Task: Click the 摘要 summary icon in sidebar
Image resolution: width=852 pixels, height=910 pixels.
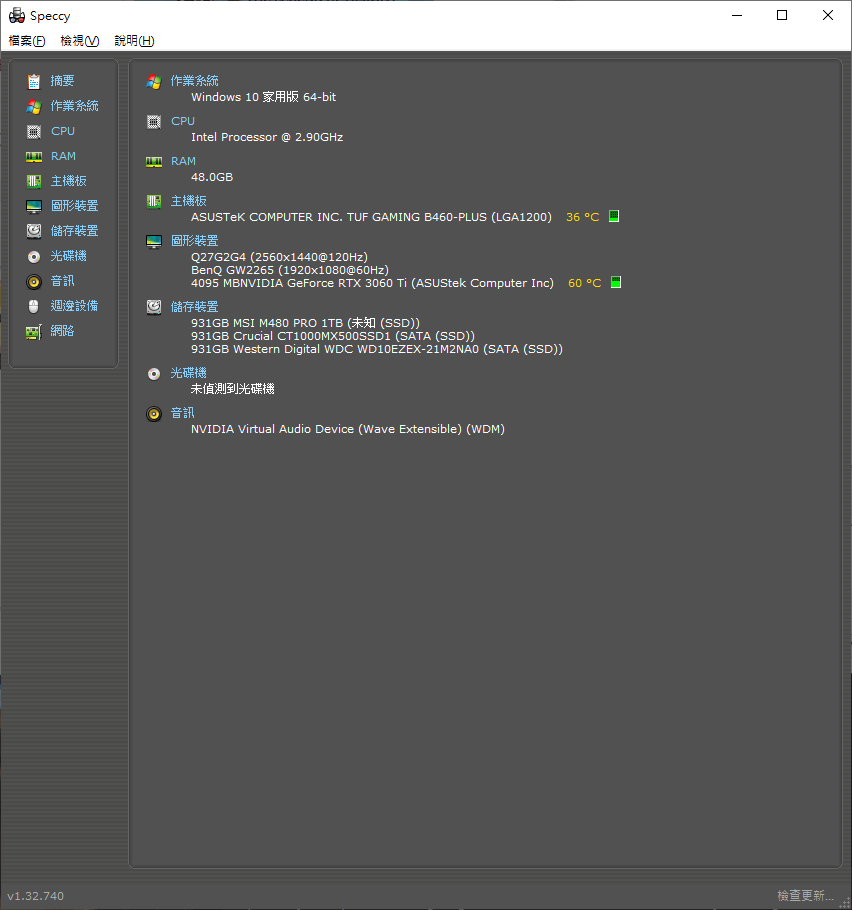Action: [x=34, y=81]
